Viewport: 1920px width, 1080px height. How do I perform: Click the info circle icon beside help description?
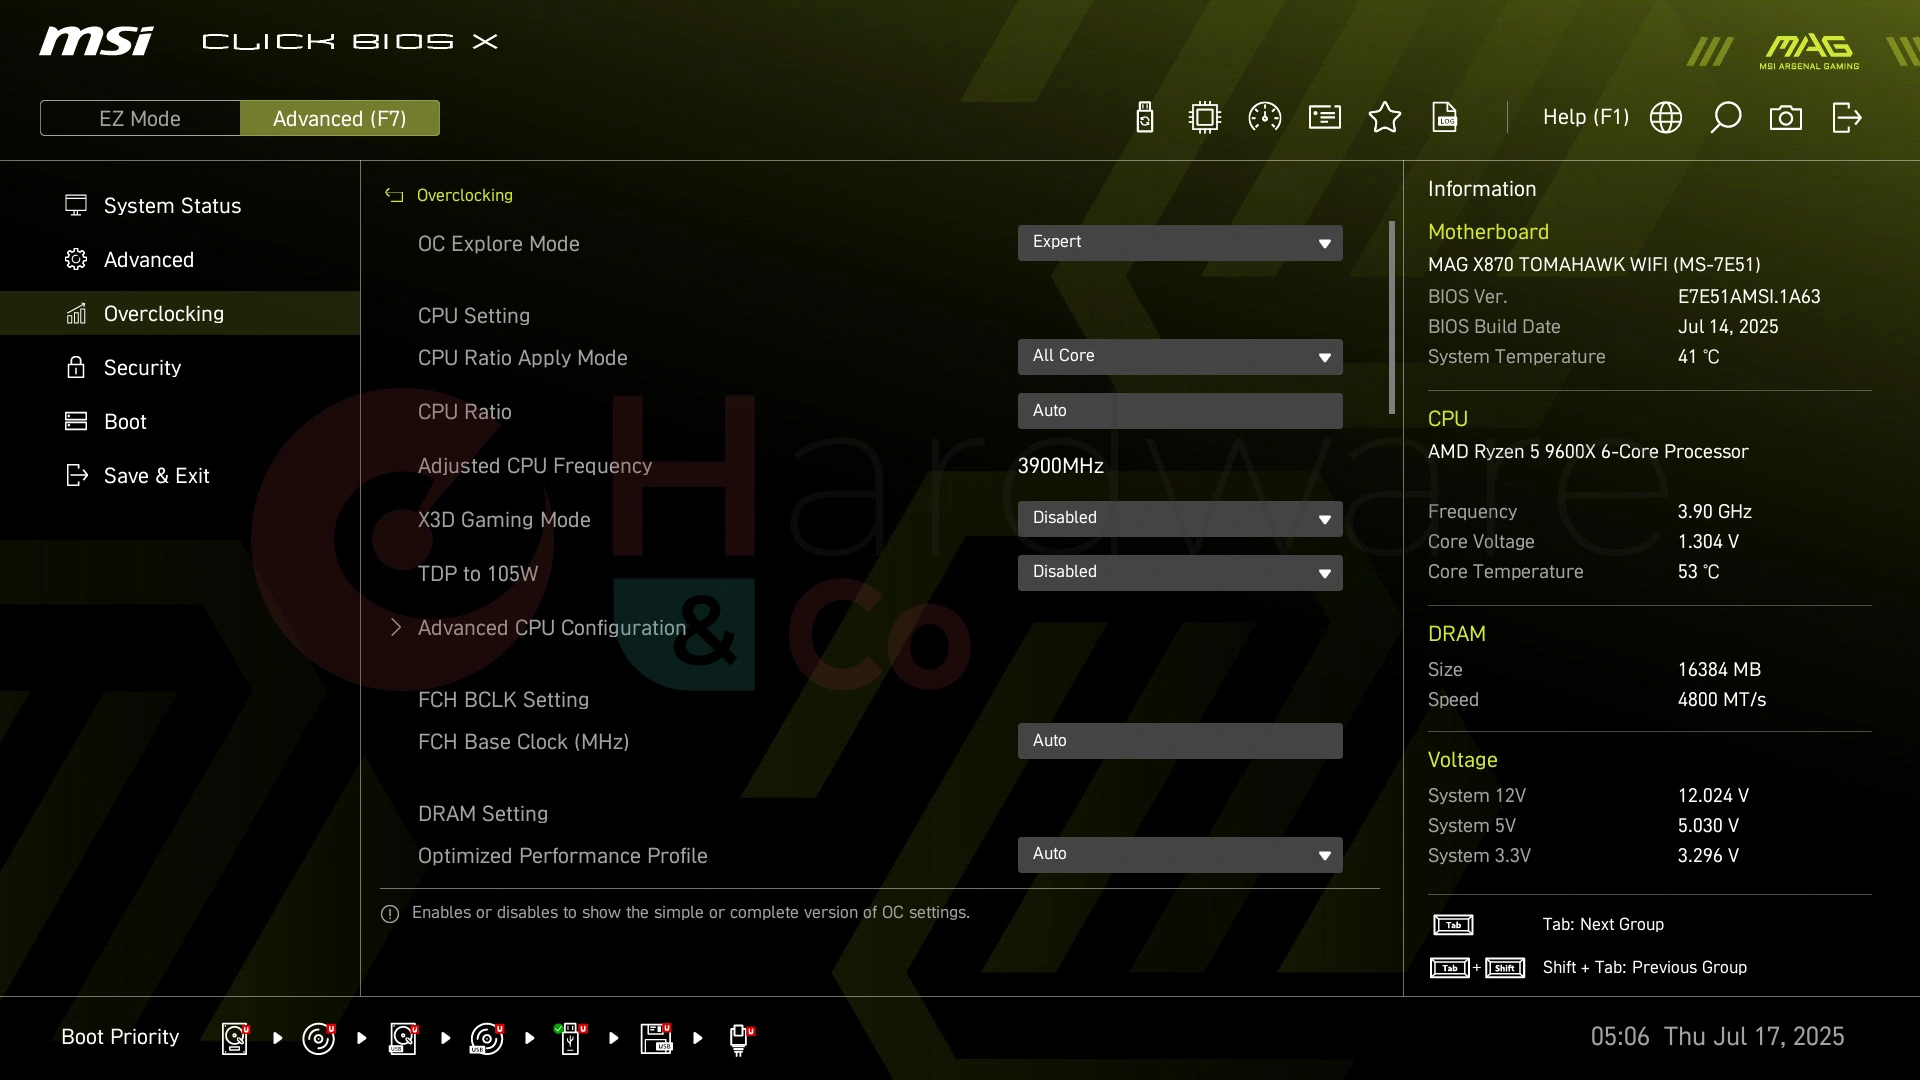tap(390, 914)
